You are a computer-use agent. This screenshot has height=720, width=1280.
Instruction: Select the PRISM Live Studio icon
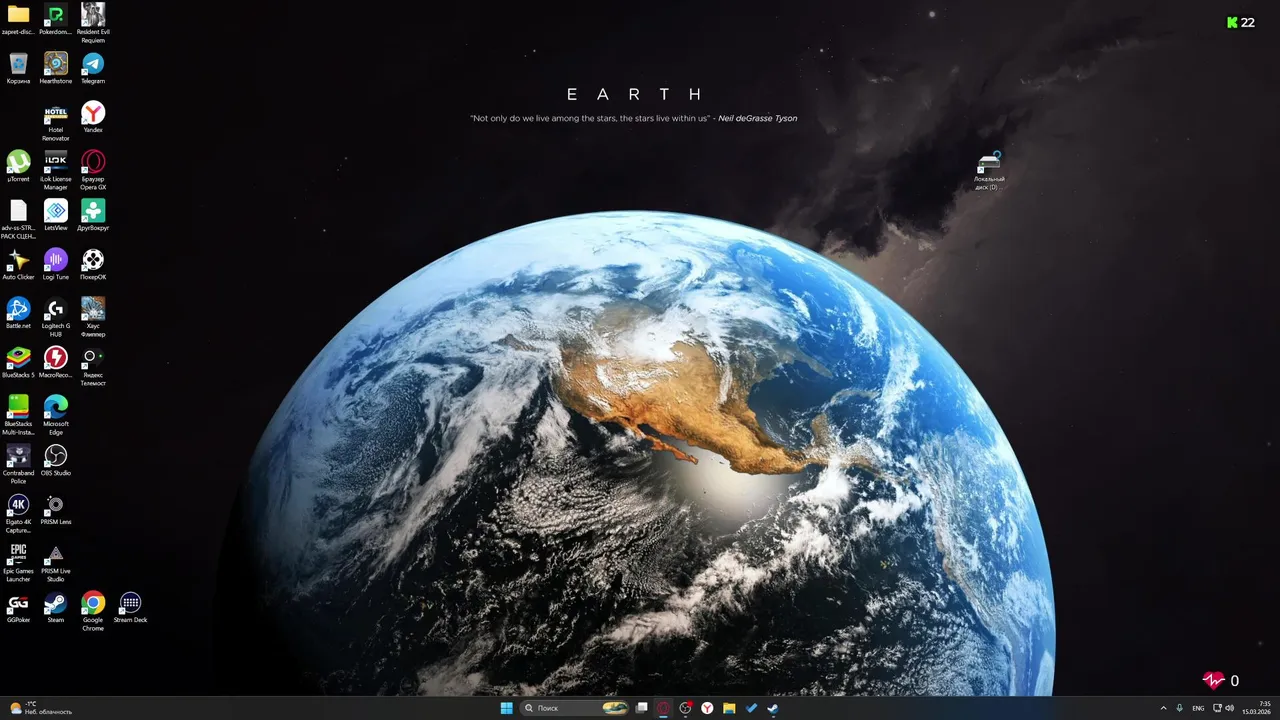click(56, 562)
